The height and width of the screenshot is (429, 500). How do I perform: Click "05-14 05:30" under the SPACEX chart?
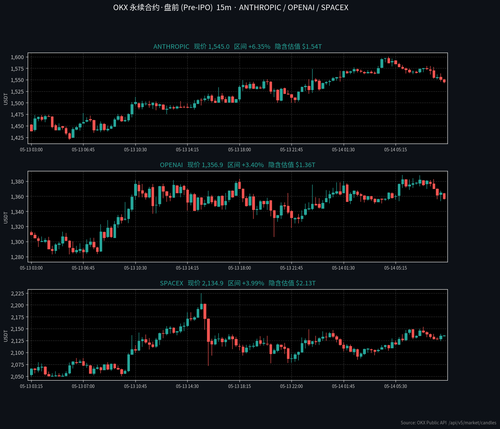pyautogui.click(x=395, y=386)
